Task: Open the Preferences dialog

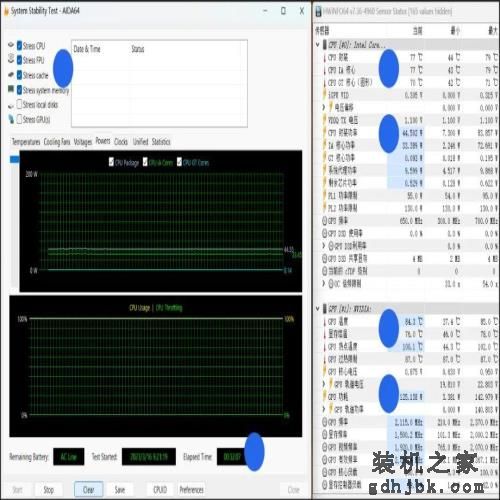Action: (192, 490)
